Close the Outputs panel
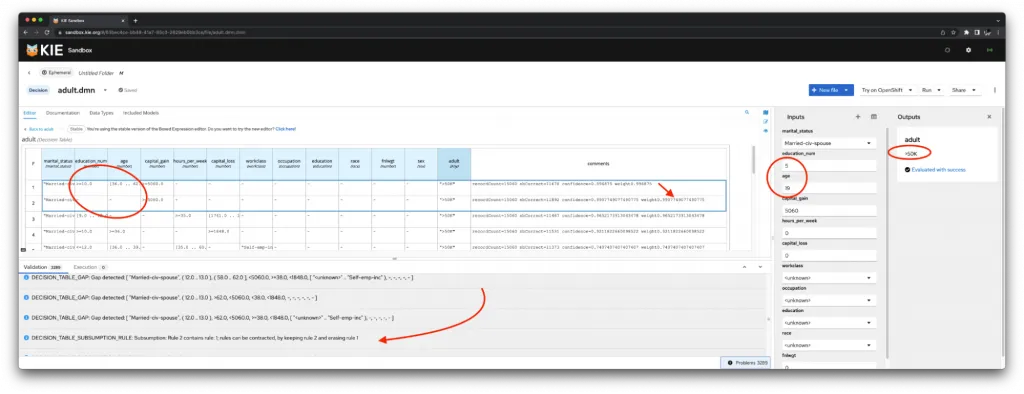Viewport: 1024px width, 394px height. pyautogui.click(x=989, y=117)
